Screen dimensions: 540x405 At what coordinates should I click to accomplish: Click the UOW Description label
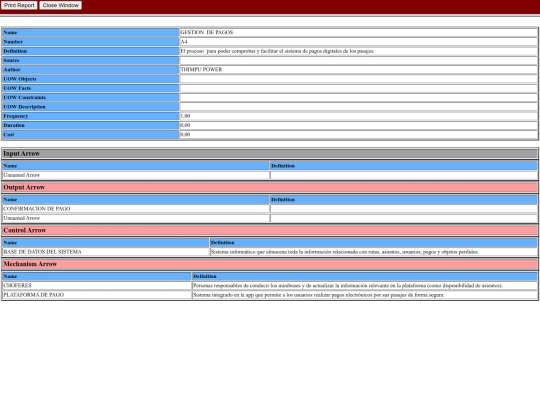point(24,107)
